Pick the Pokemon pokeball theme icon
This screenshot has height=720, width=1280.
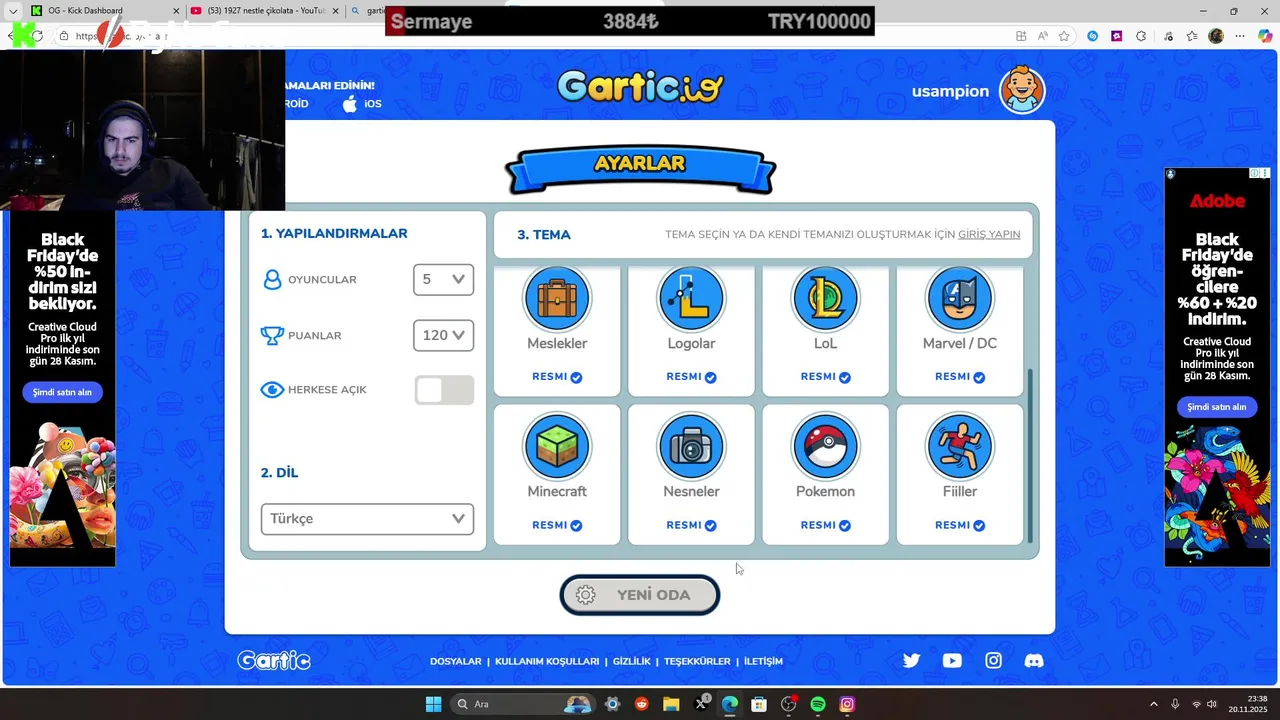tap(825, 446)
